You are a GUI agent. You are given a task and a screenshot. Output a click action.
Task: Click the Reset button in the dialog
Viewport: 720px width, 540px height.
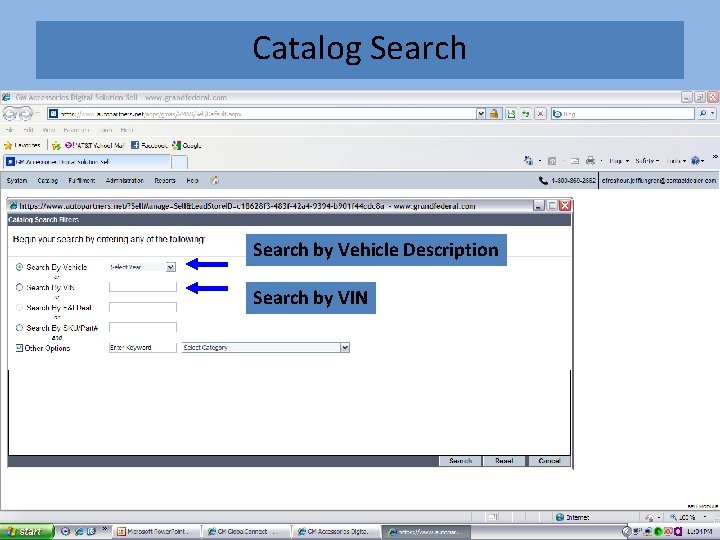click(504, 461)
